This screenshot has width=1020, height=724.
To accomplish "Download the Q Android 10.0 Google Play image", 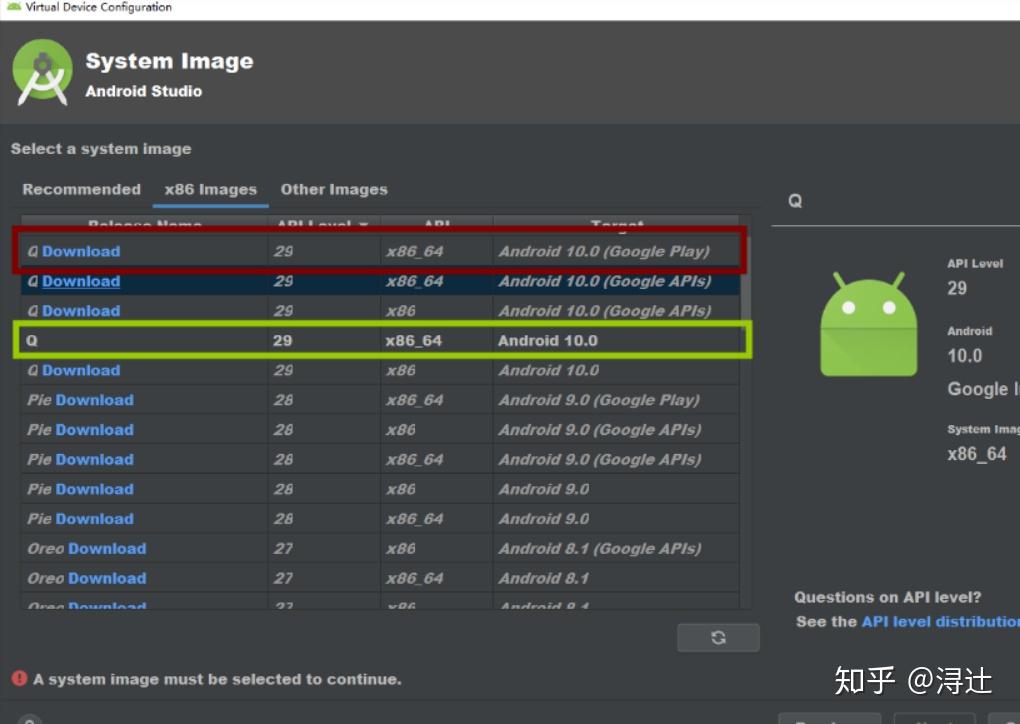I will [79, 251].
